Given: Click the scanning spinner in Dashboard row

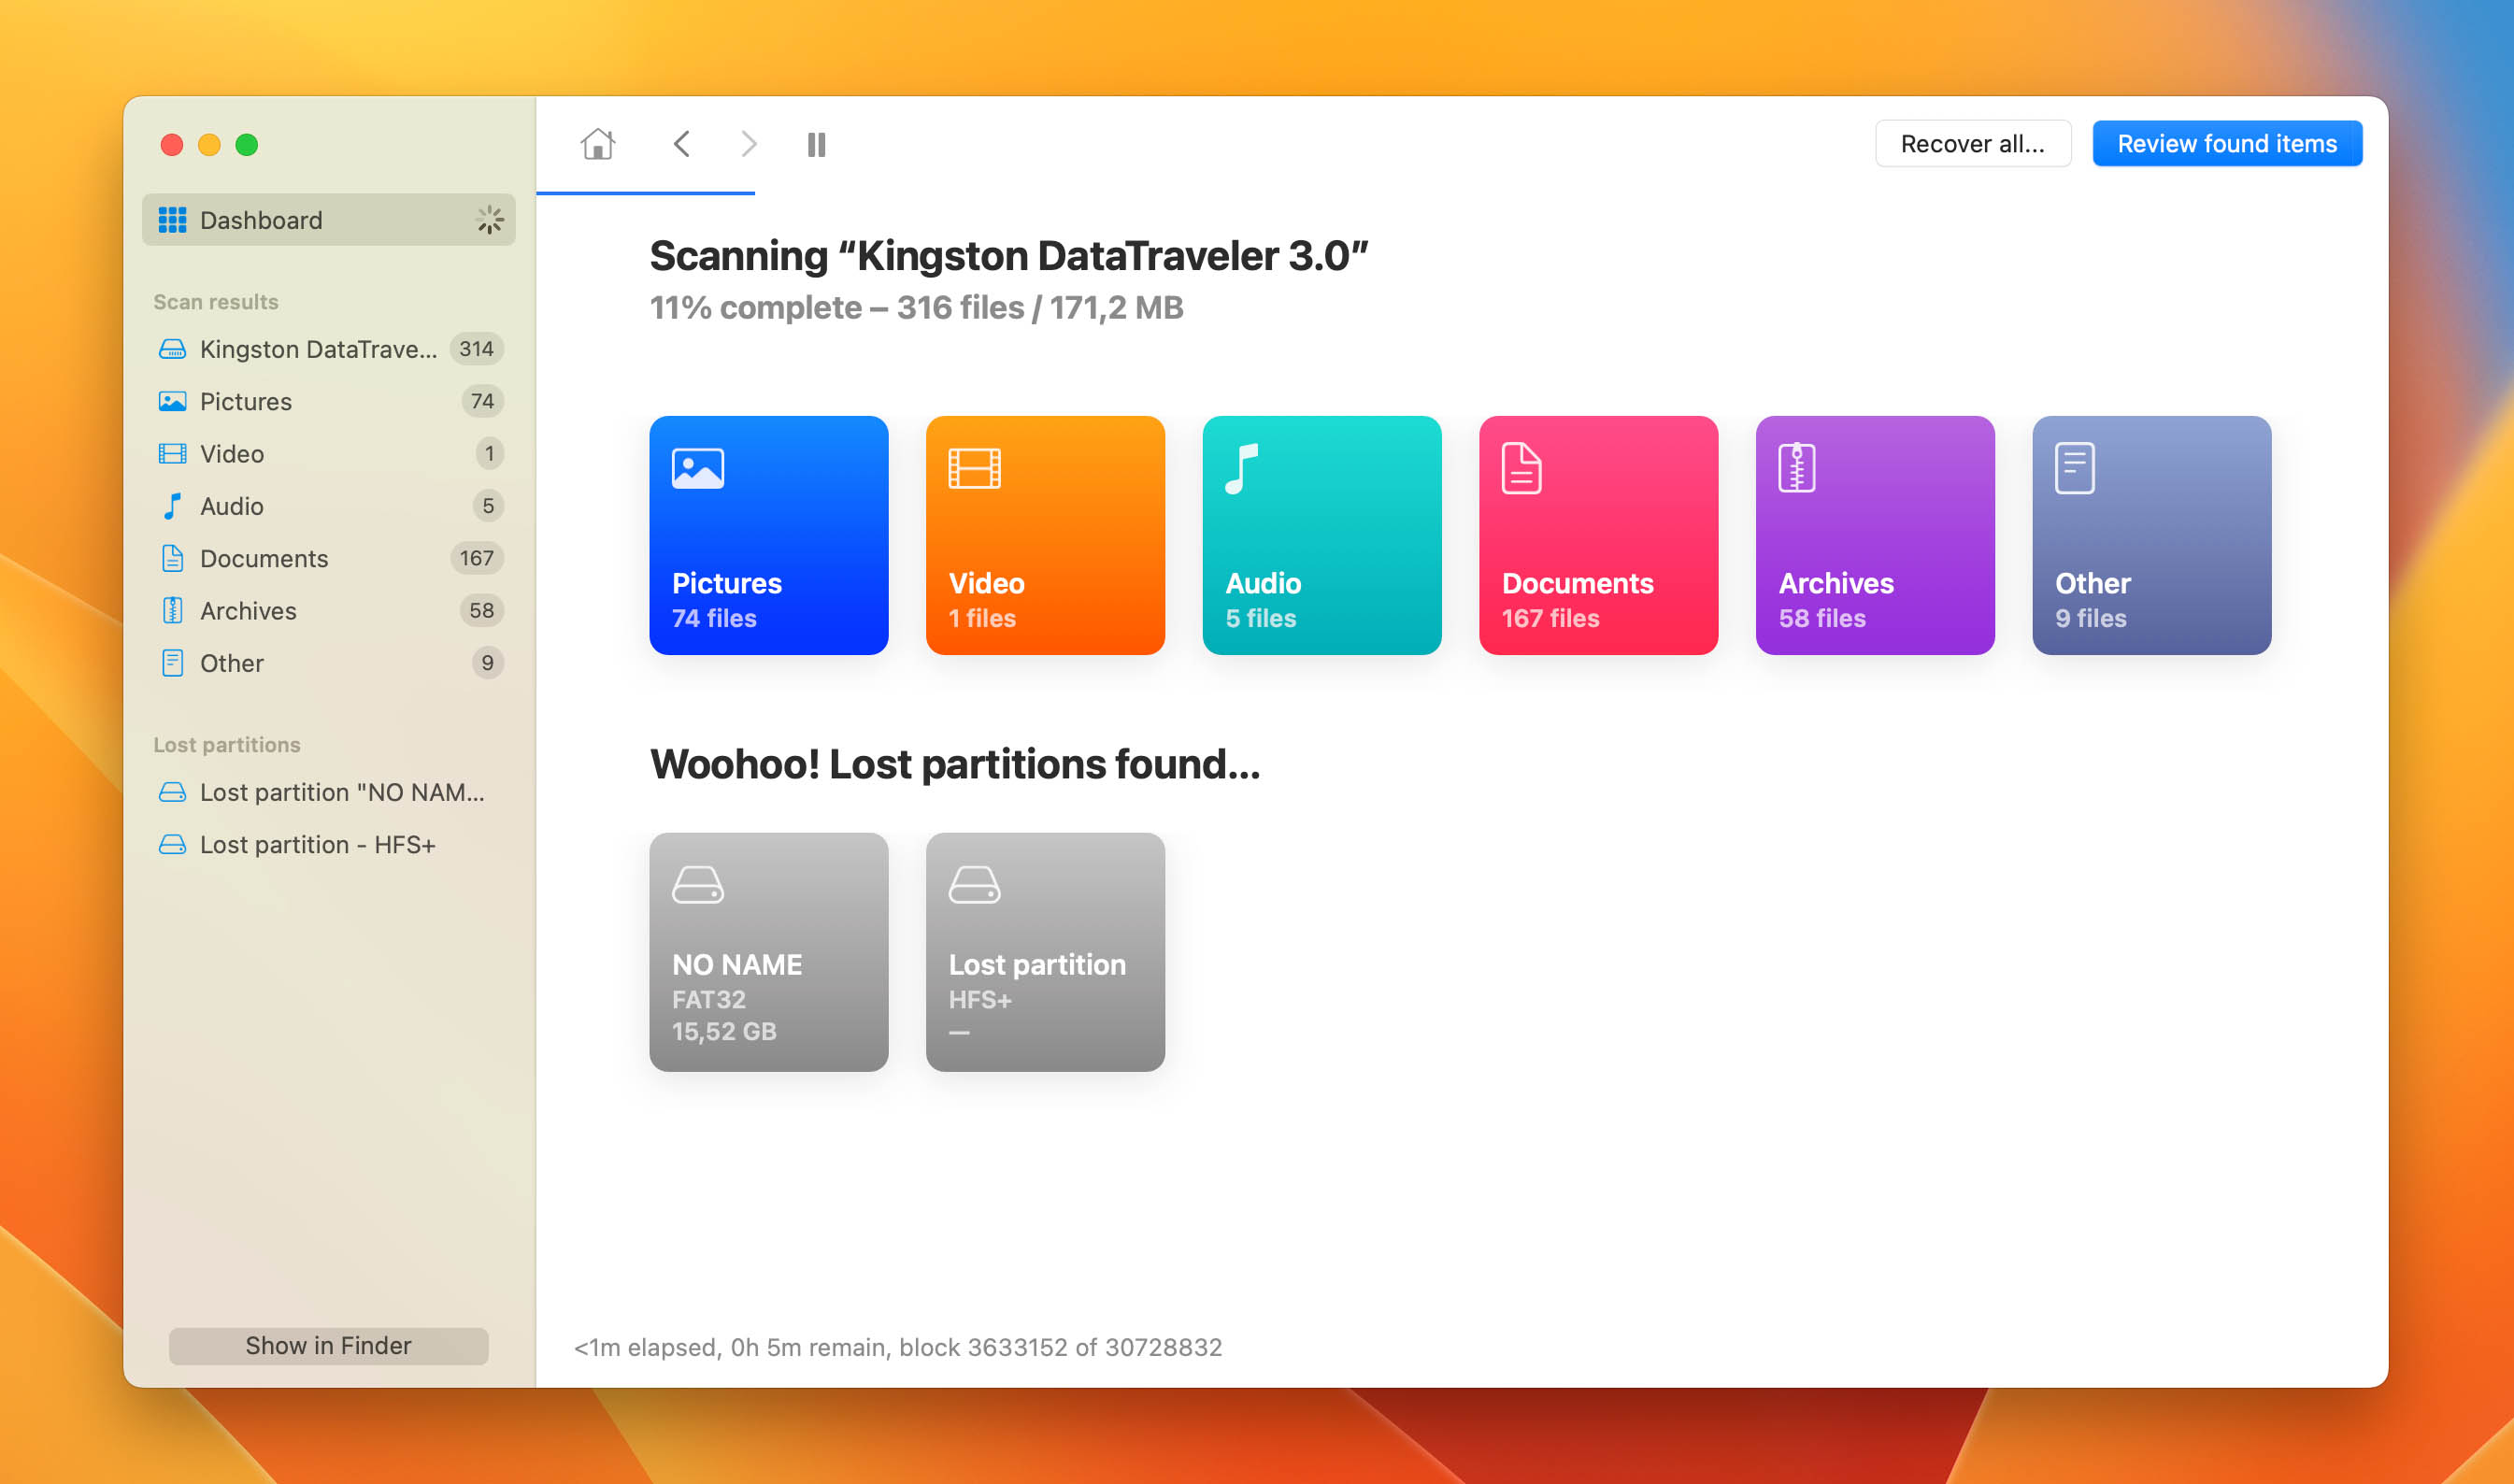Looking at the screenshot, I should (489, 220).
